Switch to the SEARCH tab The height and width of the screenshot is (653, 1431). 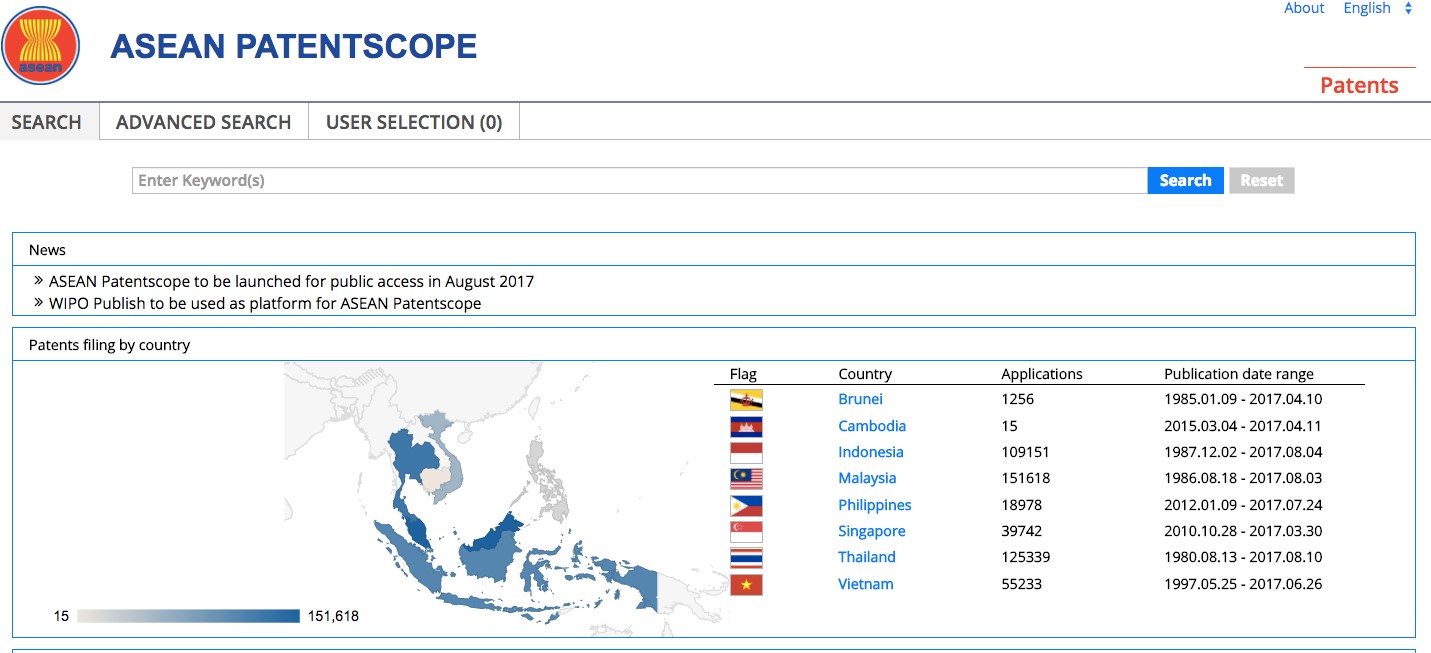point(47,122)
